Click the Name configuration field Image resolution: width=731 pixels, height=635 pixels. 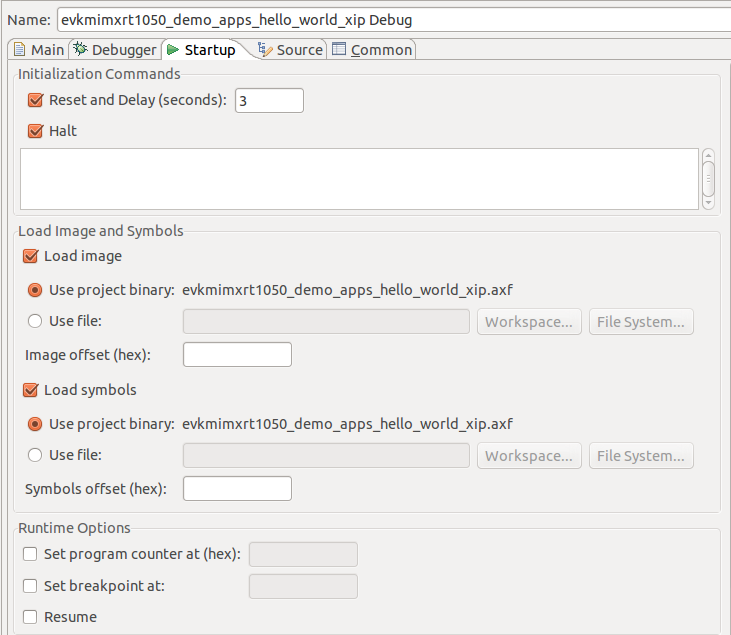[393, 20]
